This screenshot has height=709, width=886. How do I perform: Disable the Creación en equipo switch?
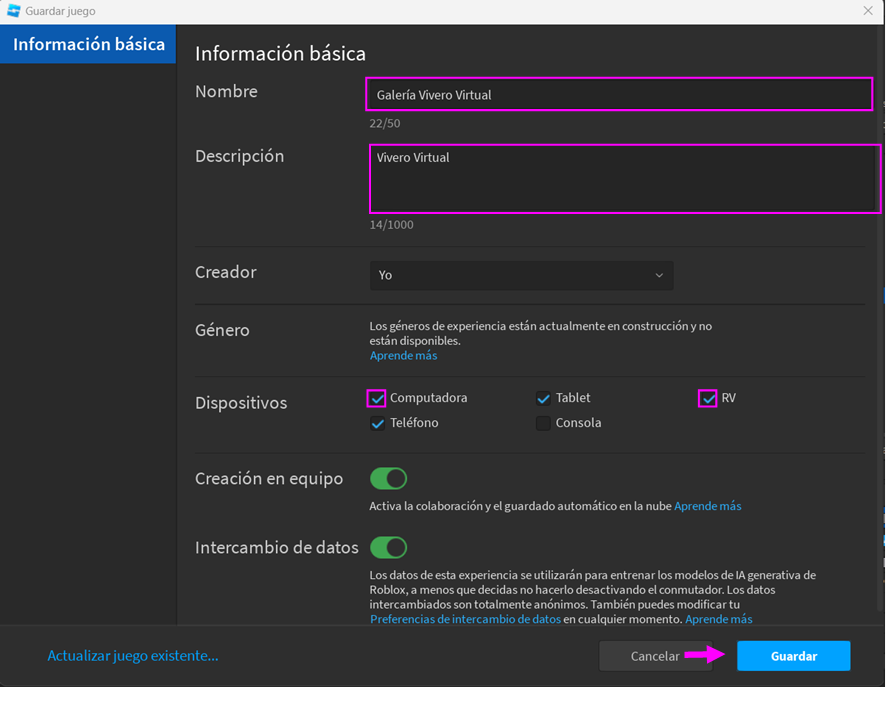click(x=388, y=479)
